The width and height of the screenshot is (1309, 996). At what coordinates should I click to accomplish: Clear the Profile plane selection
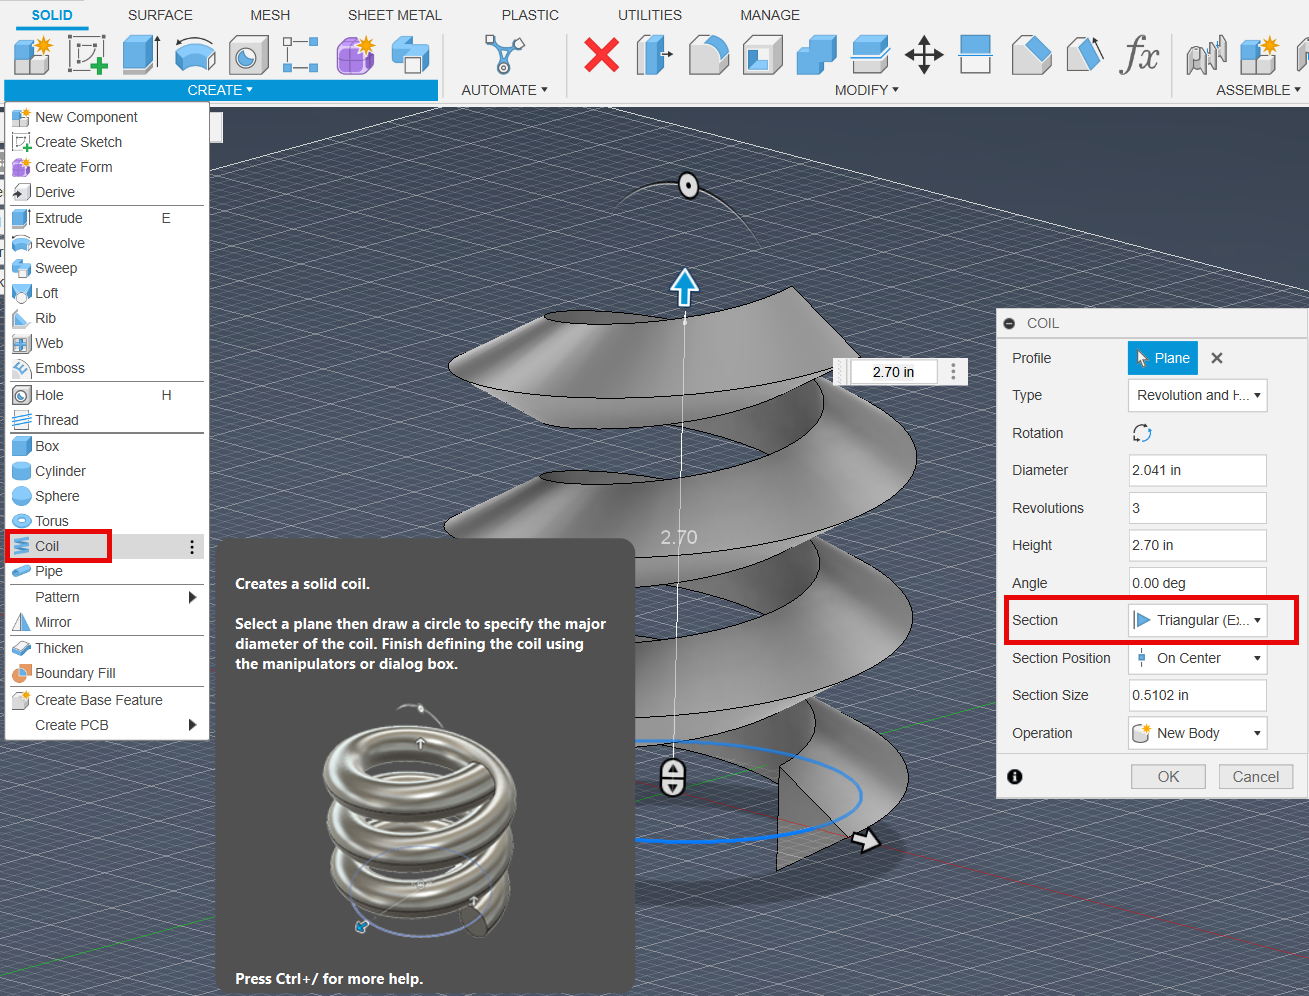click(1217, 358)
